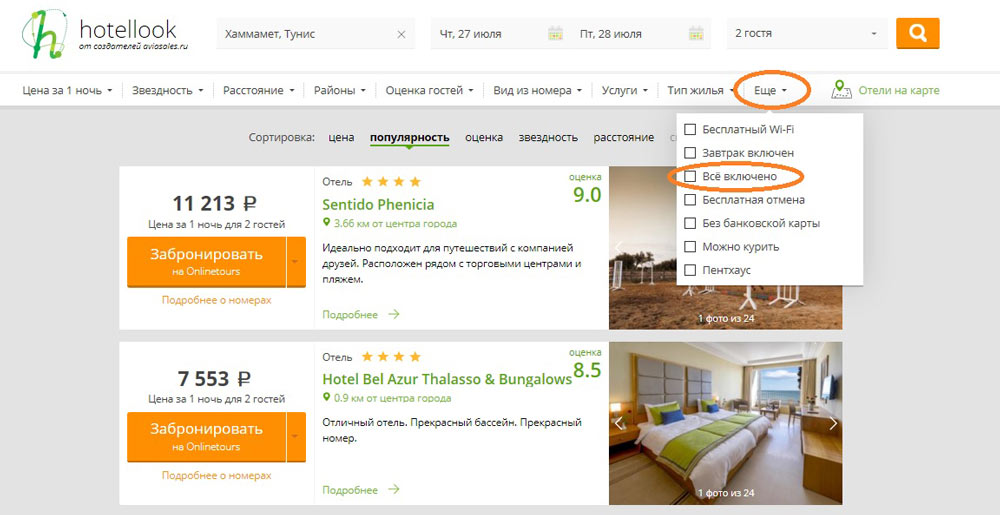Image resolution: width=1000 pixels, height=515 pixels.
Task: Open the check-in calendar icon
Action: coord(555,33)
